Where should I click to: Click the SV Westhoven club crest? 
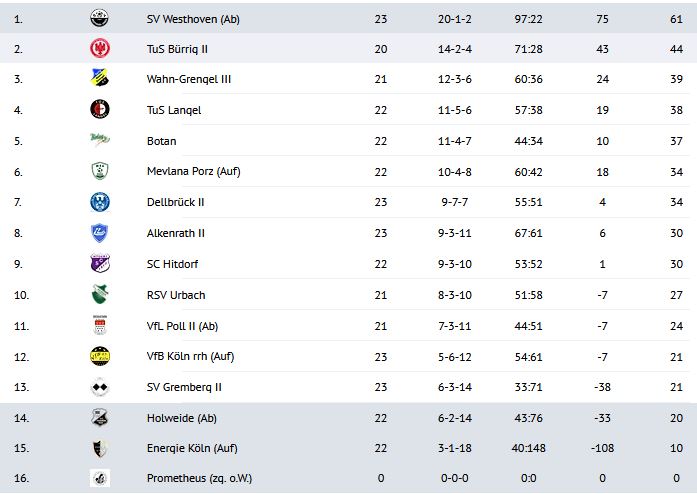point(100,17)
